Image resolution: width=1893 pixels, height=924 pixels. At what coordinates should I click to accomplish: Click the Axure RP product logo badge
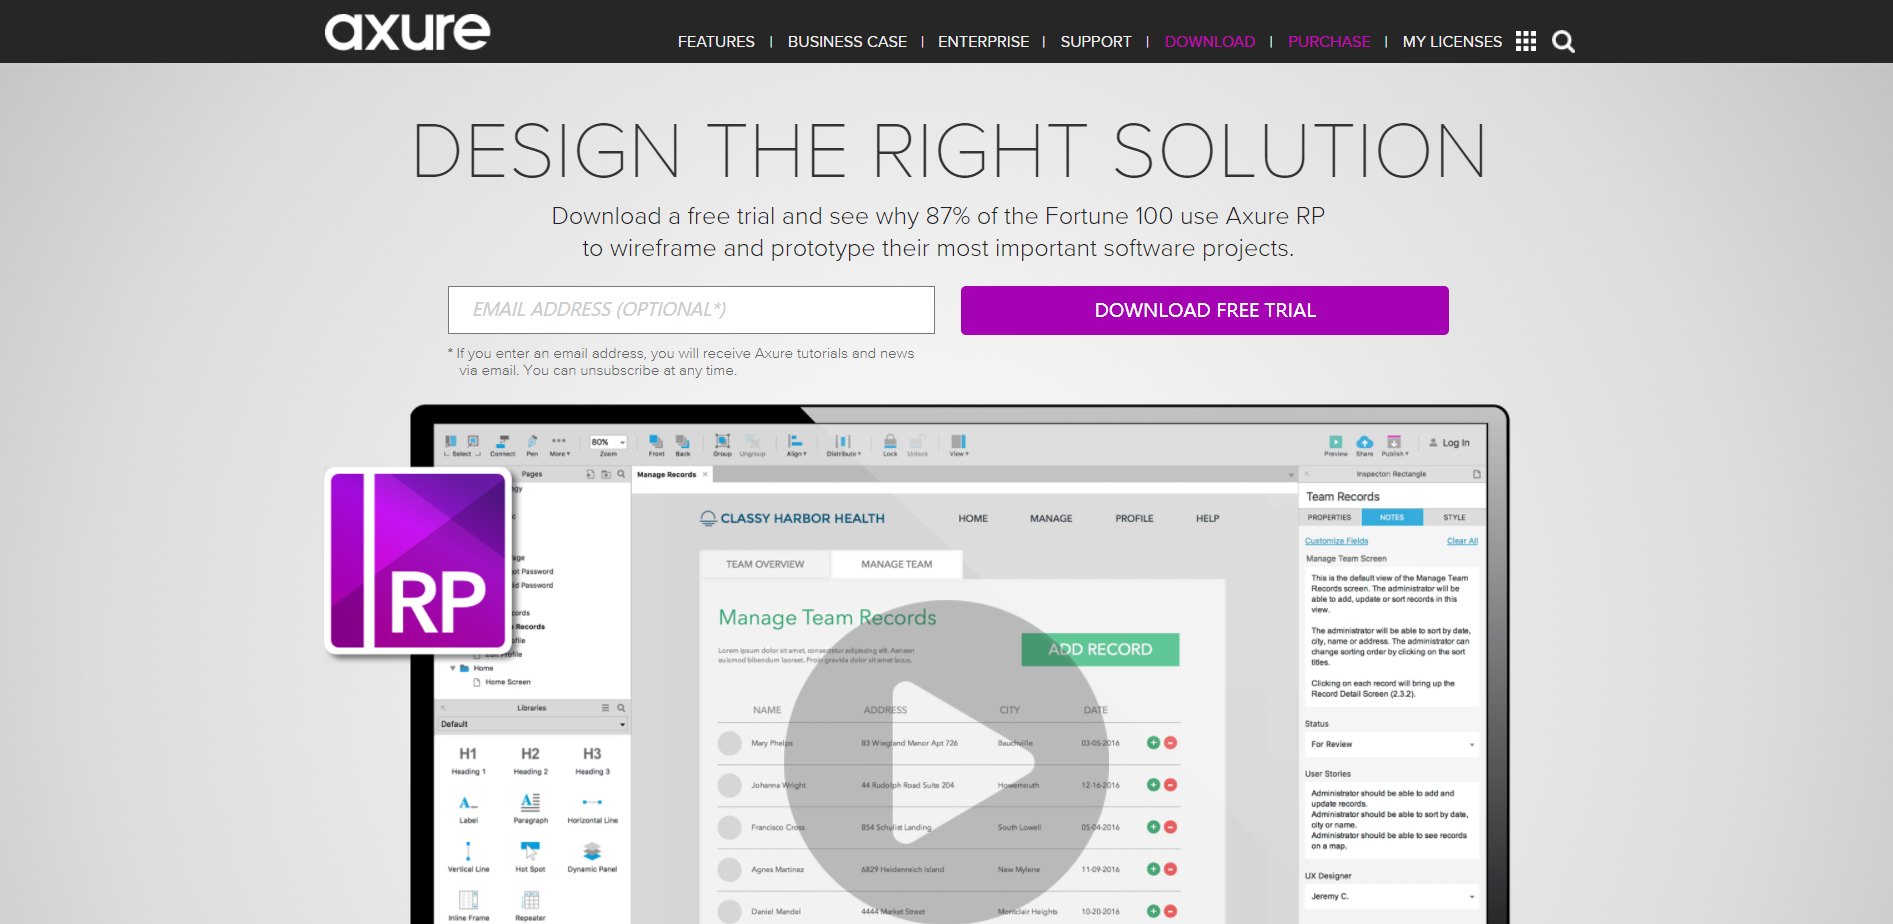pos(418,561)
